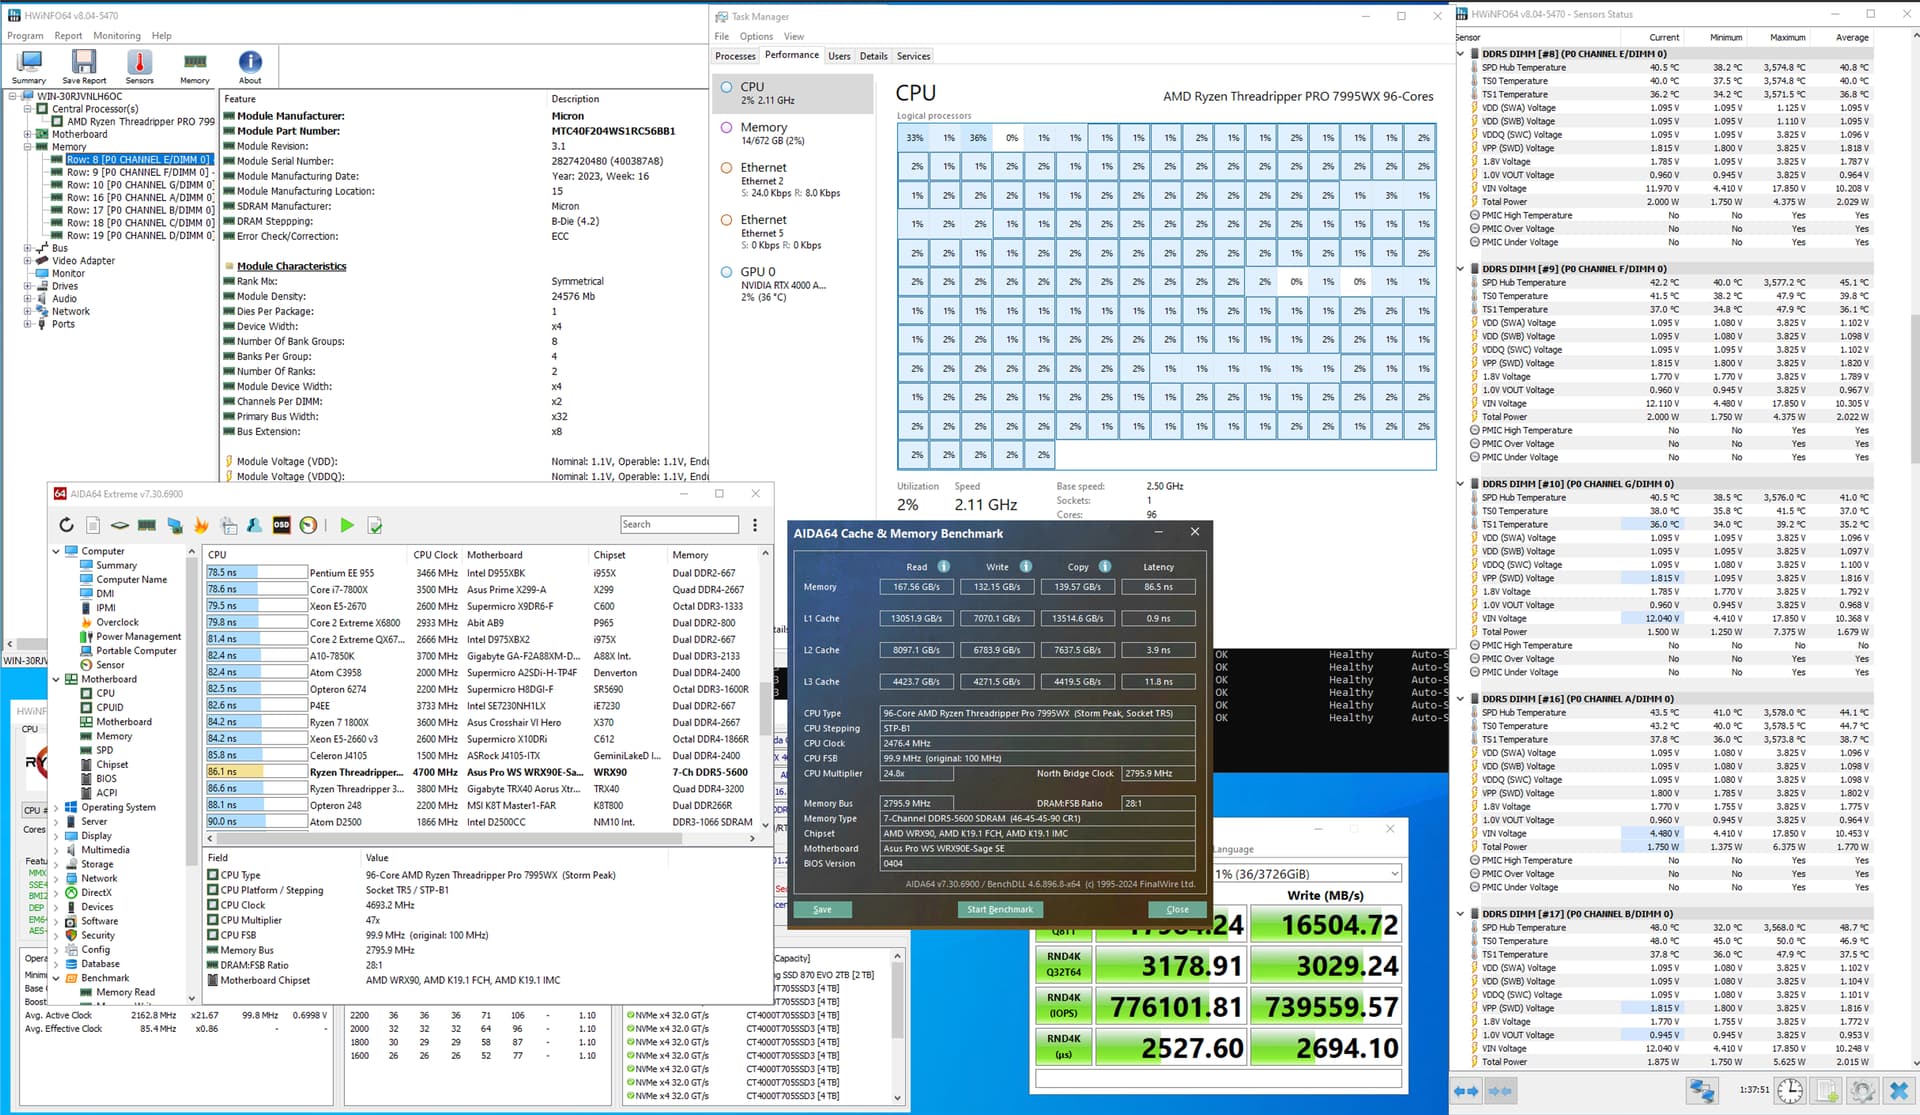Expand the Operating System tree node
Screen dimensions: 1920x1115
click(57, 807)
